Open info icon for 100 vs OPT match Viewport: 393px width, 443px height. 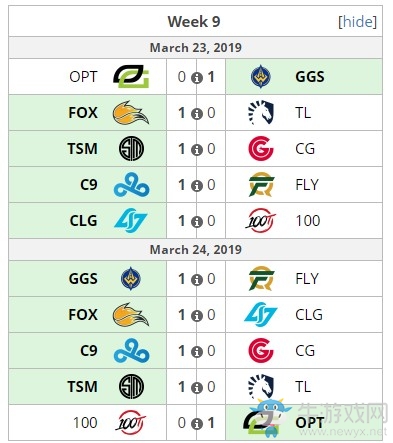[x=197, y=424]
